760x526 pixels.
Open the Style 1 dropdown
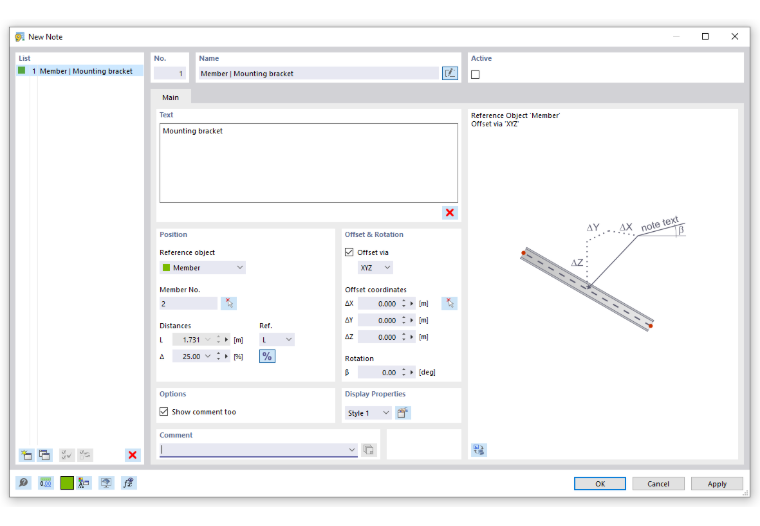(x=368, y=413)
